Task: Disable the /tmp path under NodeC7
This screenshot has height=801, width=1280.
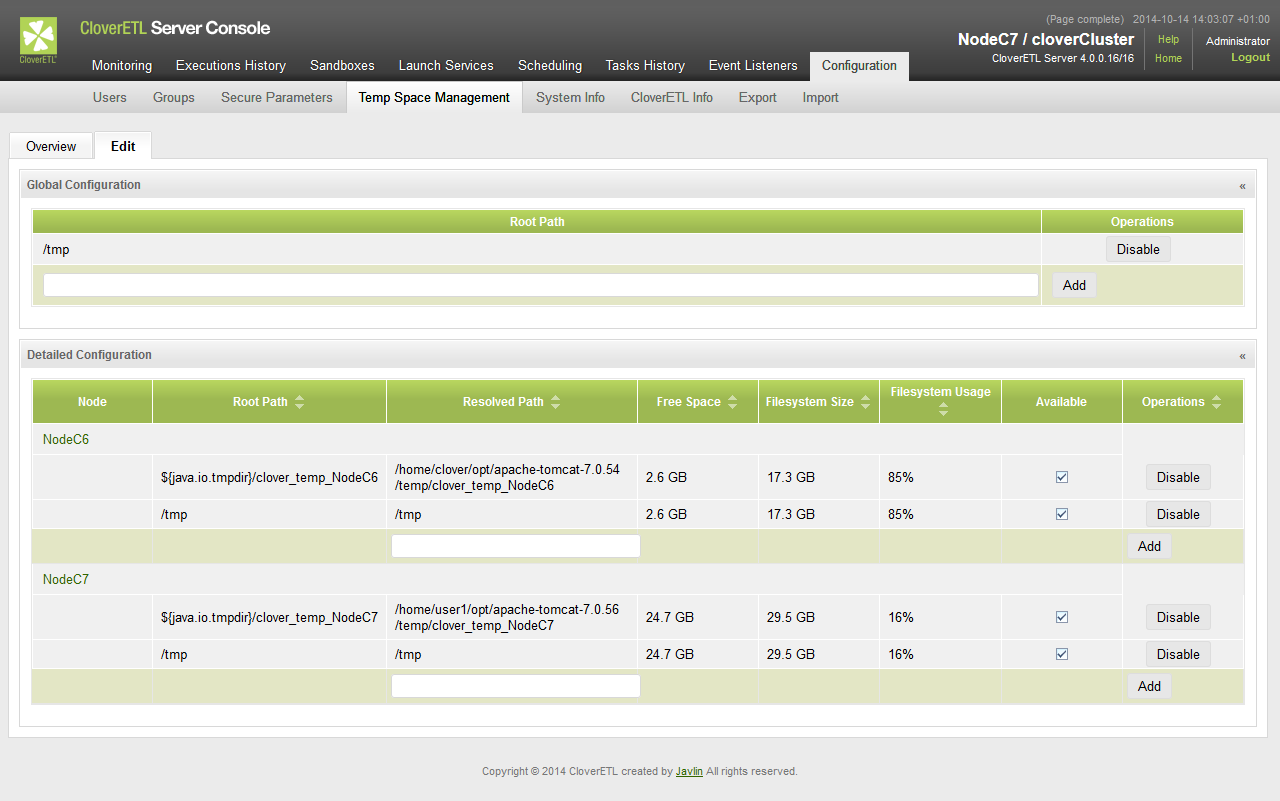Action: (x=1178, y=654)
